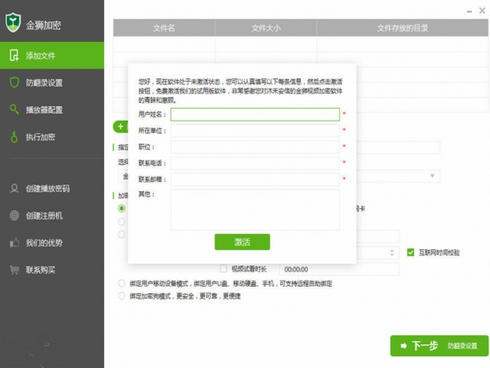
Task: Expand the dropdown arrow behind the dialog
Action: pyautogui.click(x=432, y=176)
